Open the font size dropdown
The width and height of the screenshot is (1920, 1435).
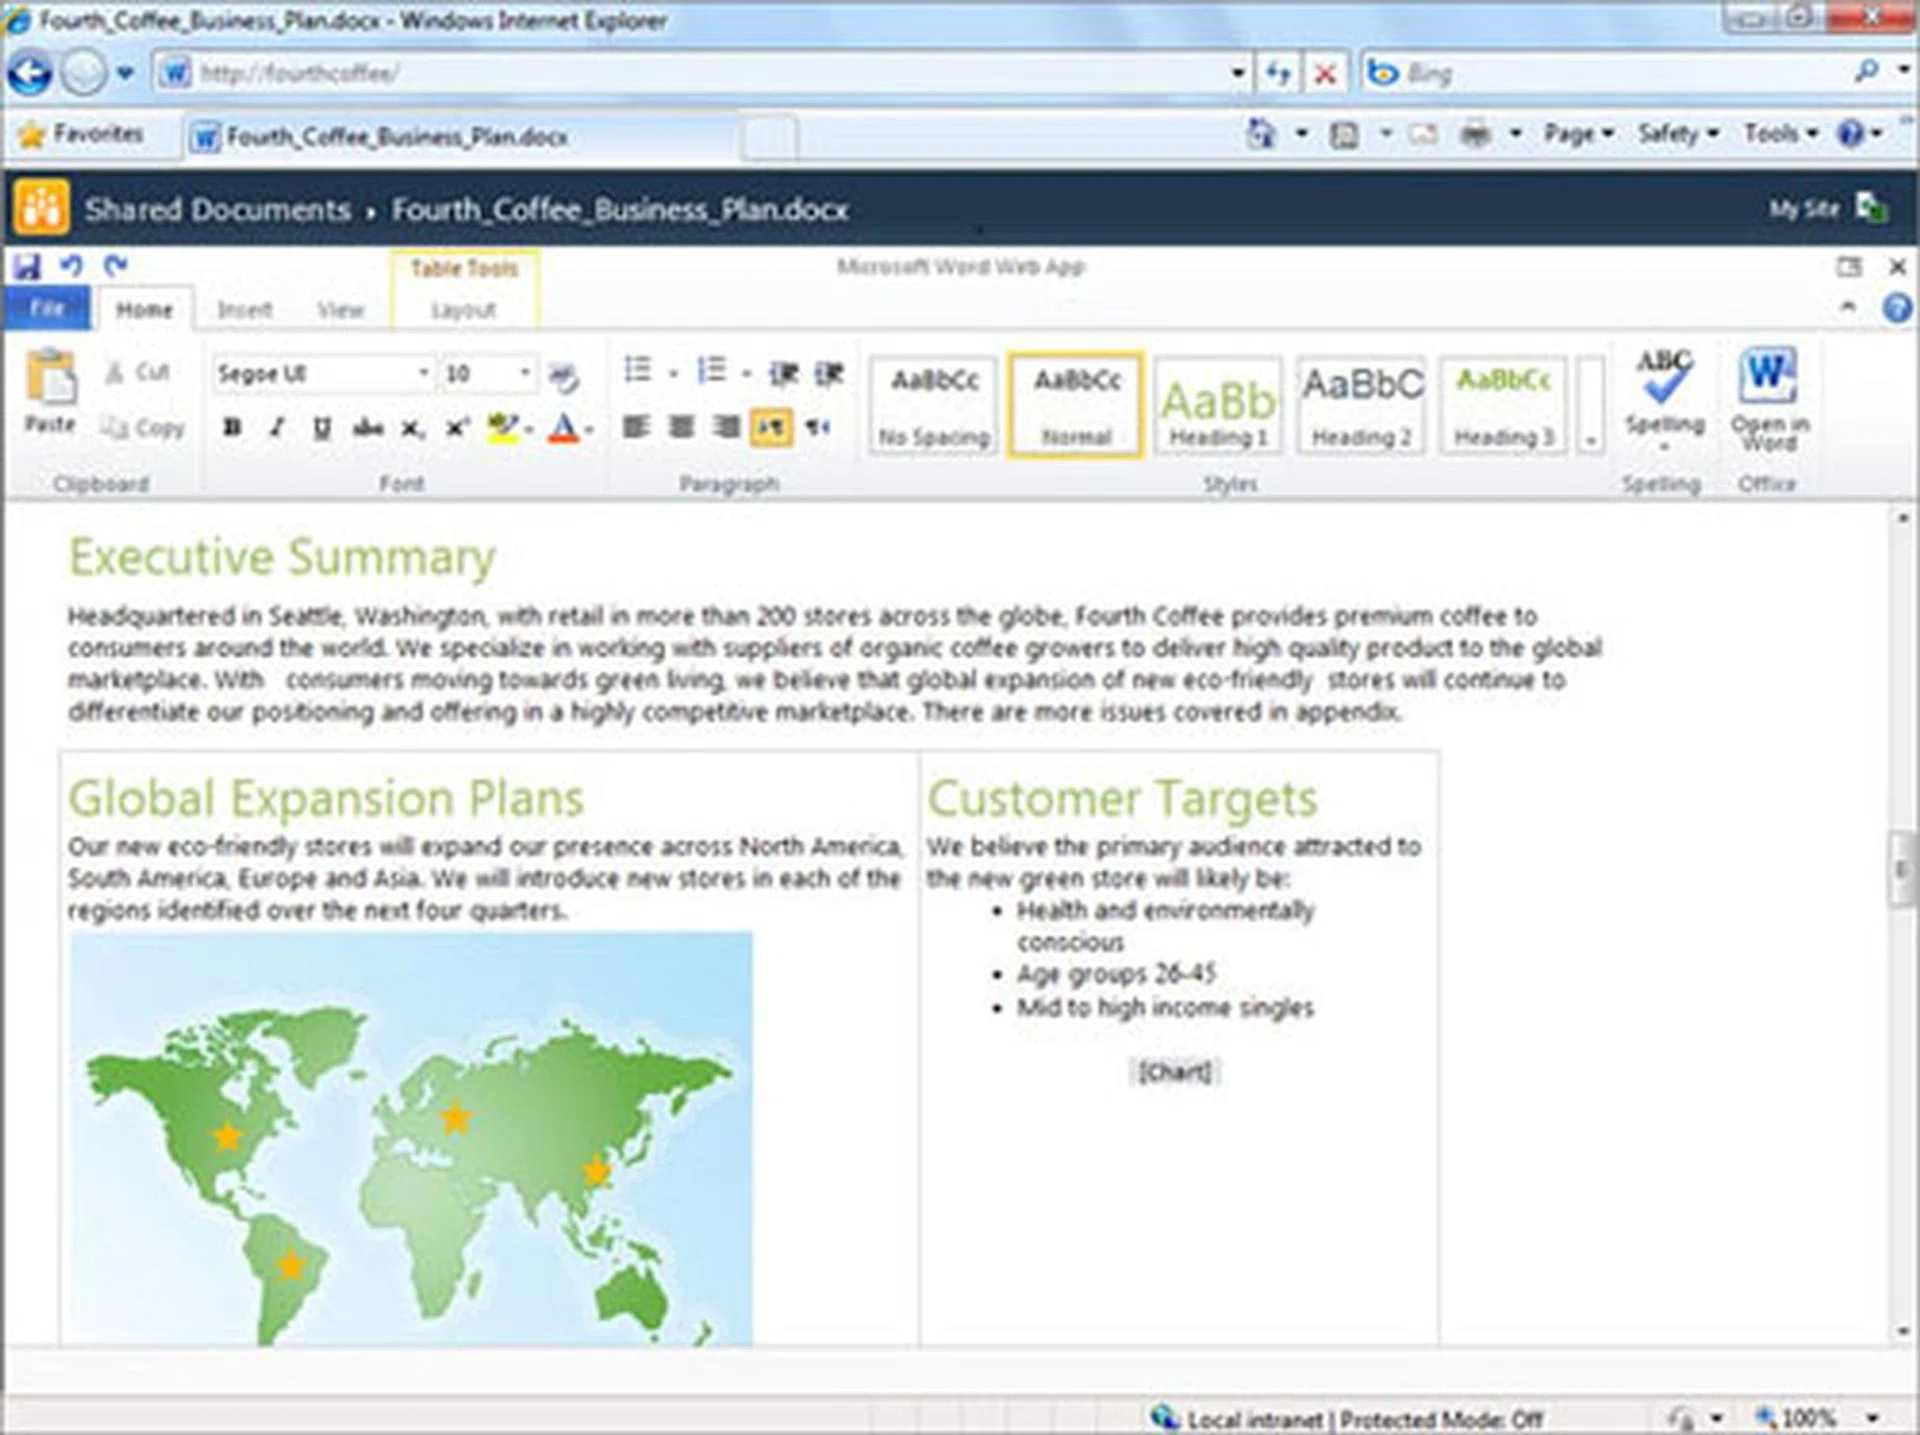click(525, 374)
